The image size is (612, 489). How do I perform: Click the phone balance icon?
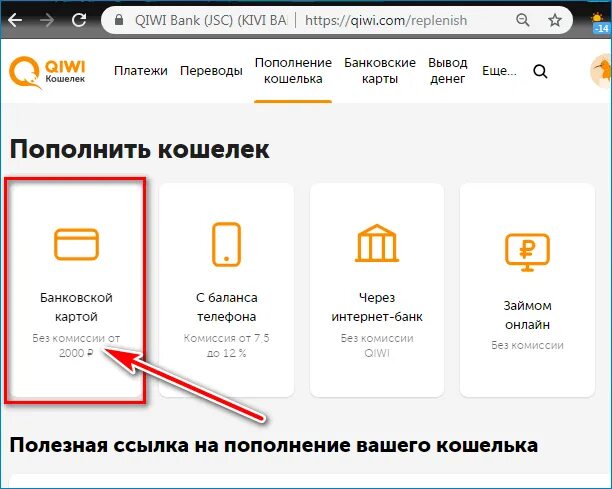point(226,244)
